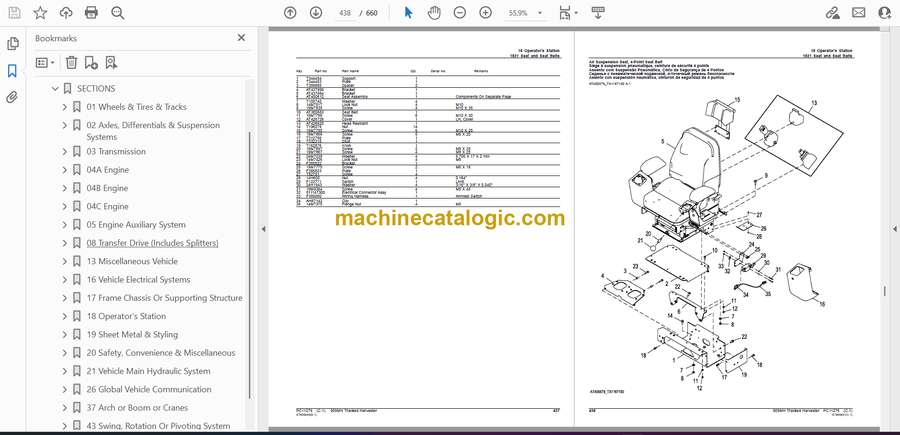Open the zoom level dropdown
The image size is (900, 435).
click(540, 13)
